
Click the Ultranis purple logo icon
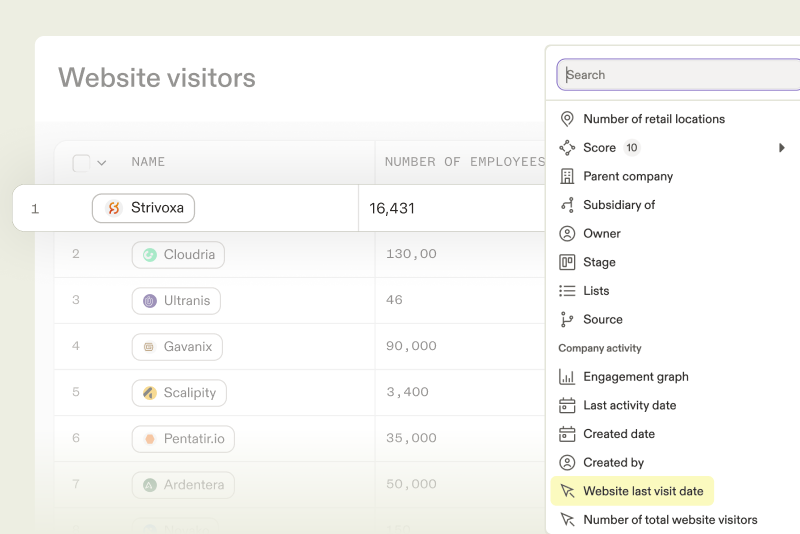tap(149, 301)
